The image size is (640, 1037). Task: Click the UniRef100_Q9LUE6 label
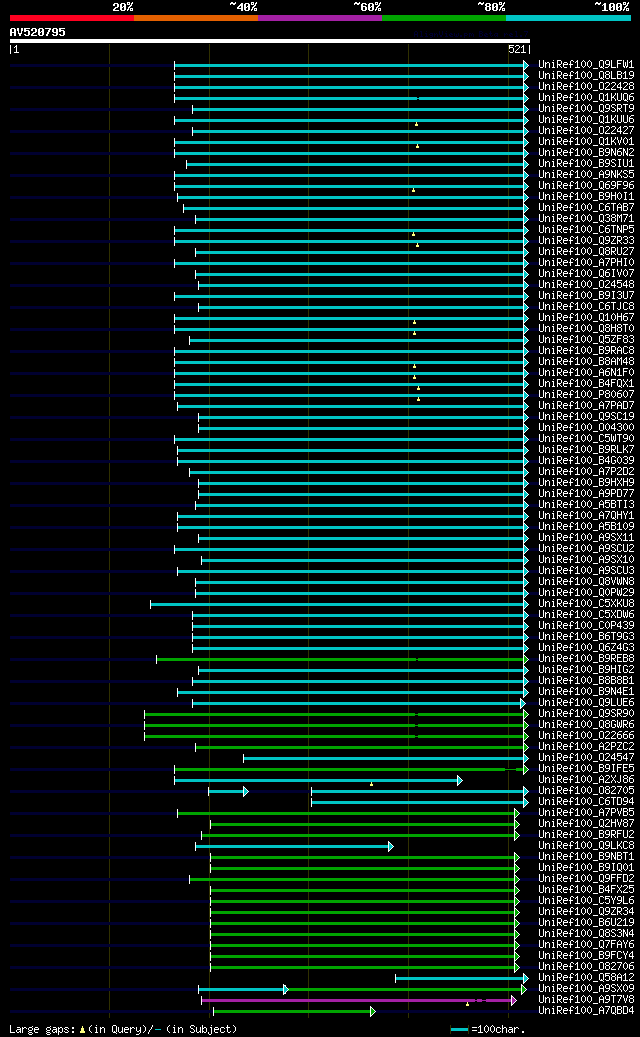click(586, 702)
